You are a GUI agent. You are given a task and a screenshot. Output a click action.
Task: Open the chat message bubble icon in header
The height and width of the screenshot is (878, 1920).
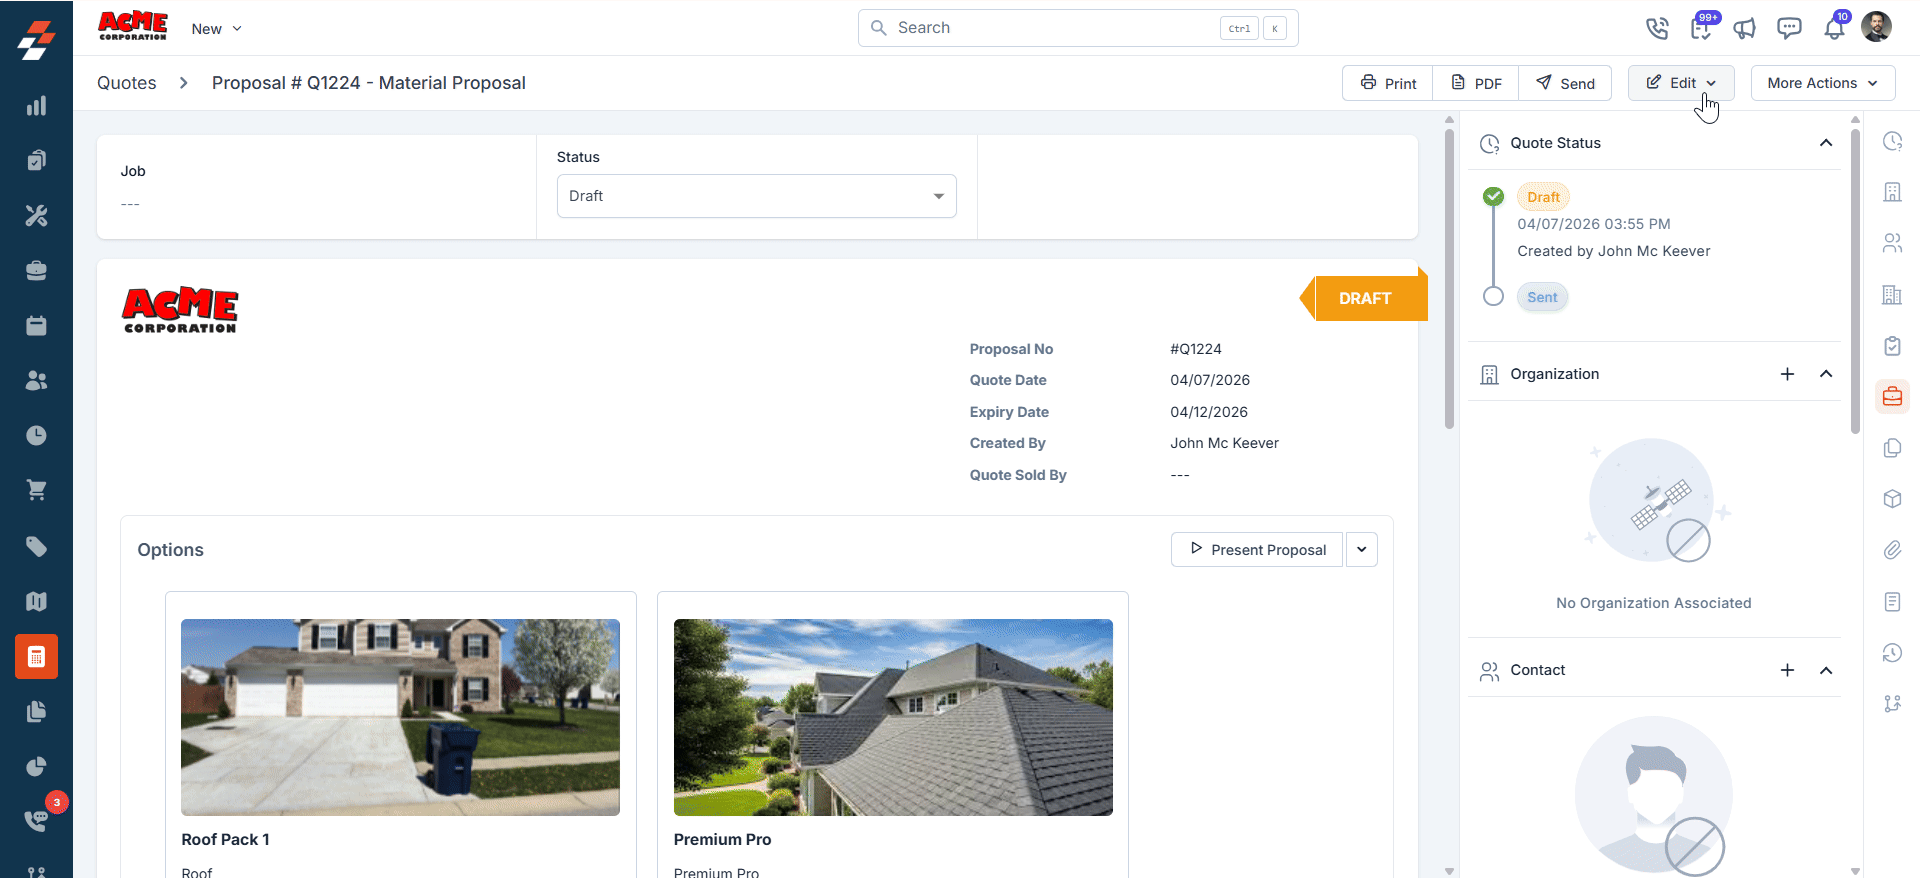(x=1789, y=28)
